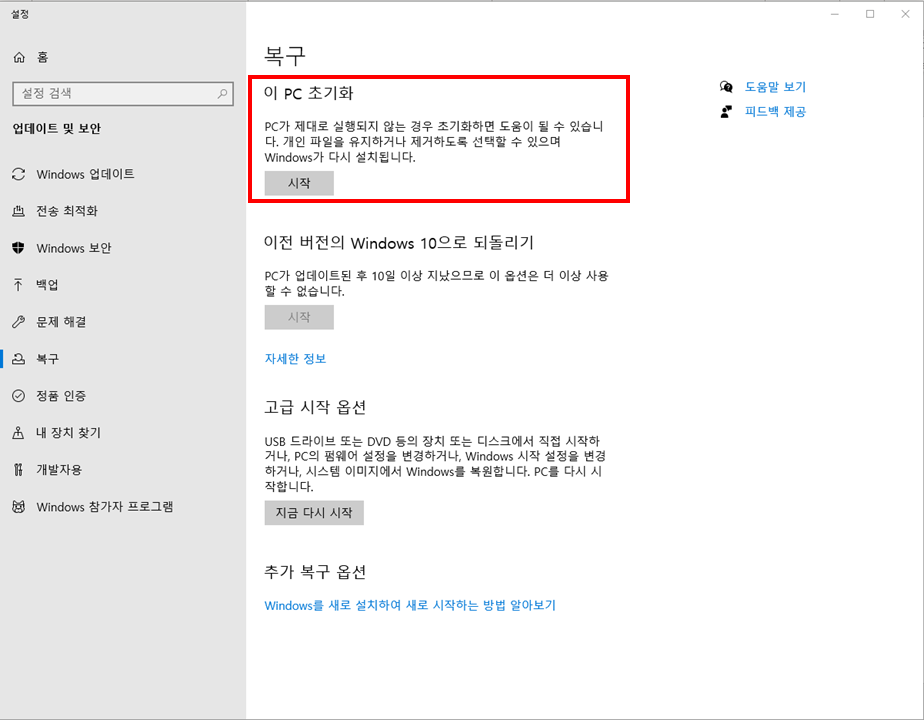Start 이 PC 초기화 with 시작 button
Viewport: 924px width, 720px height.
pos(299,183)
